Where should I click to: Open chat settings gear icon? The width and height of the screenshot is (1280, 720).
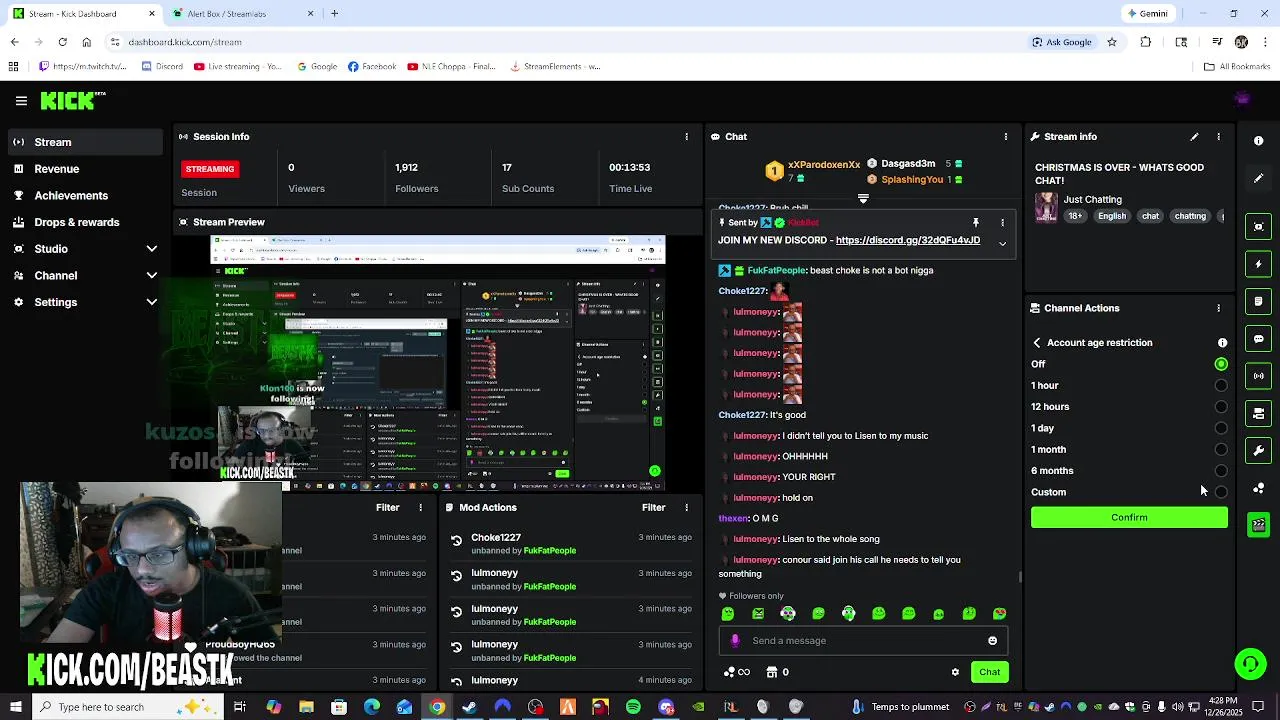pyautogui.click(x=955, y=672)
